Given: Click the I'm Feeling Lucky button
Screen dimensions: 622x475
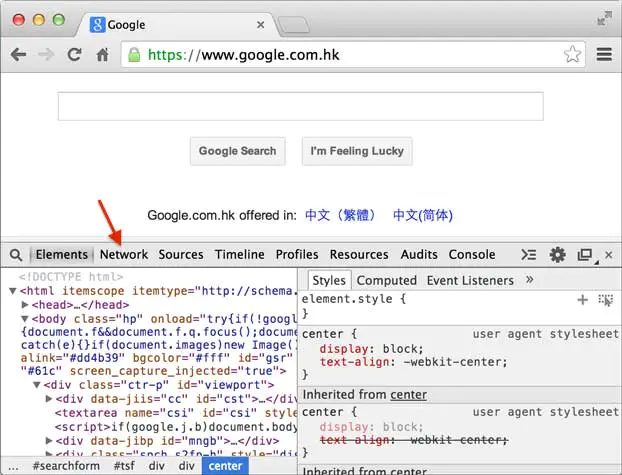Looking at the screenshot, I should point(357,151).
